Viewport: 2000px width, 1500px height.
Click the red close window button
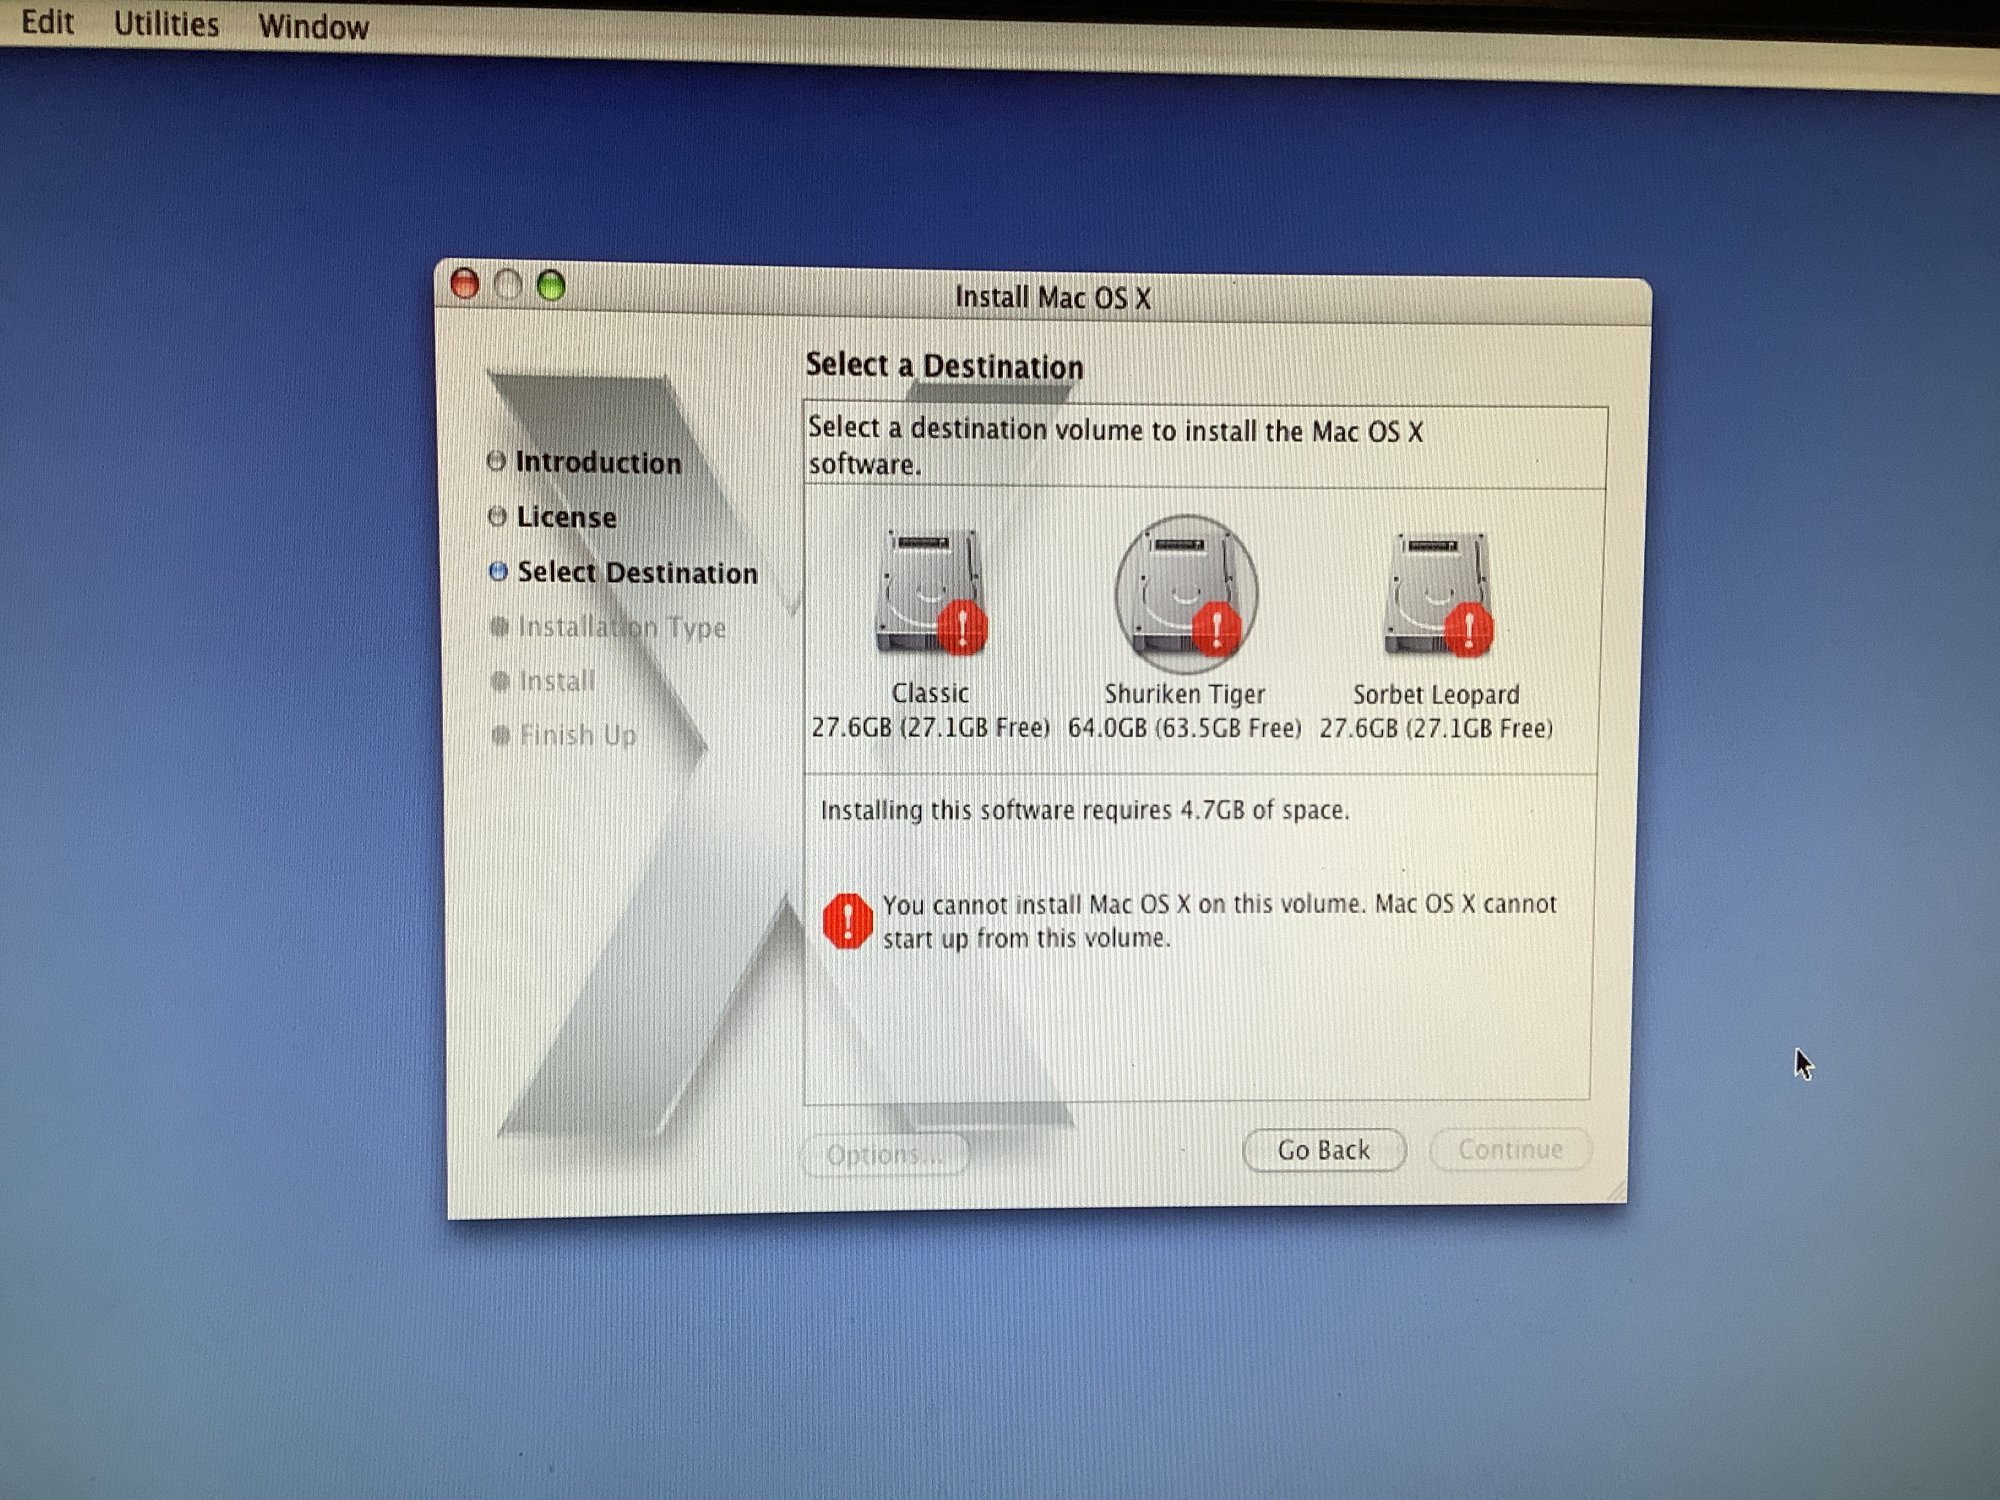[x=465, y=284]
